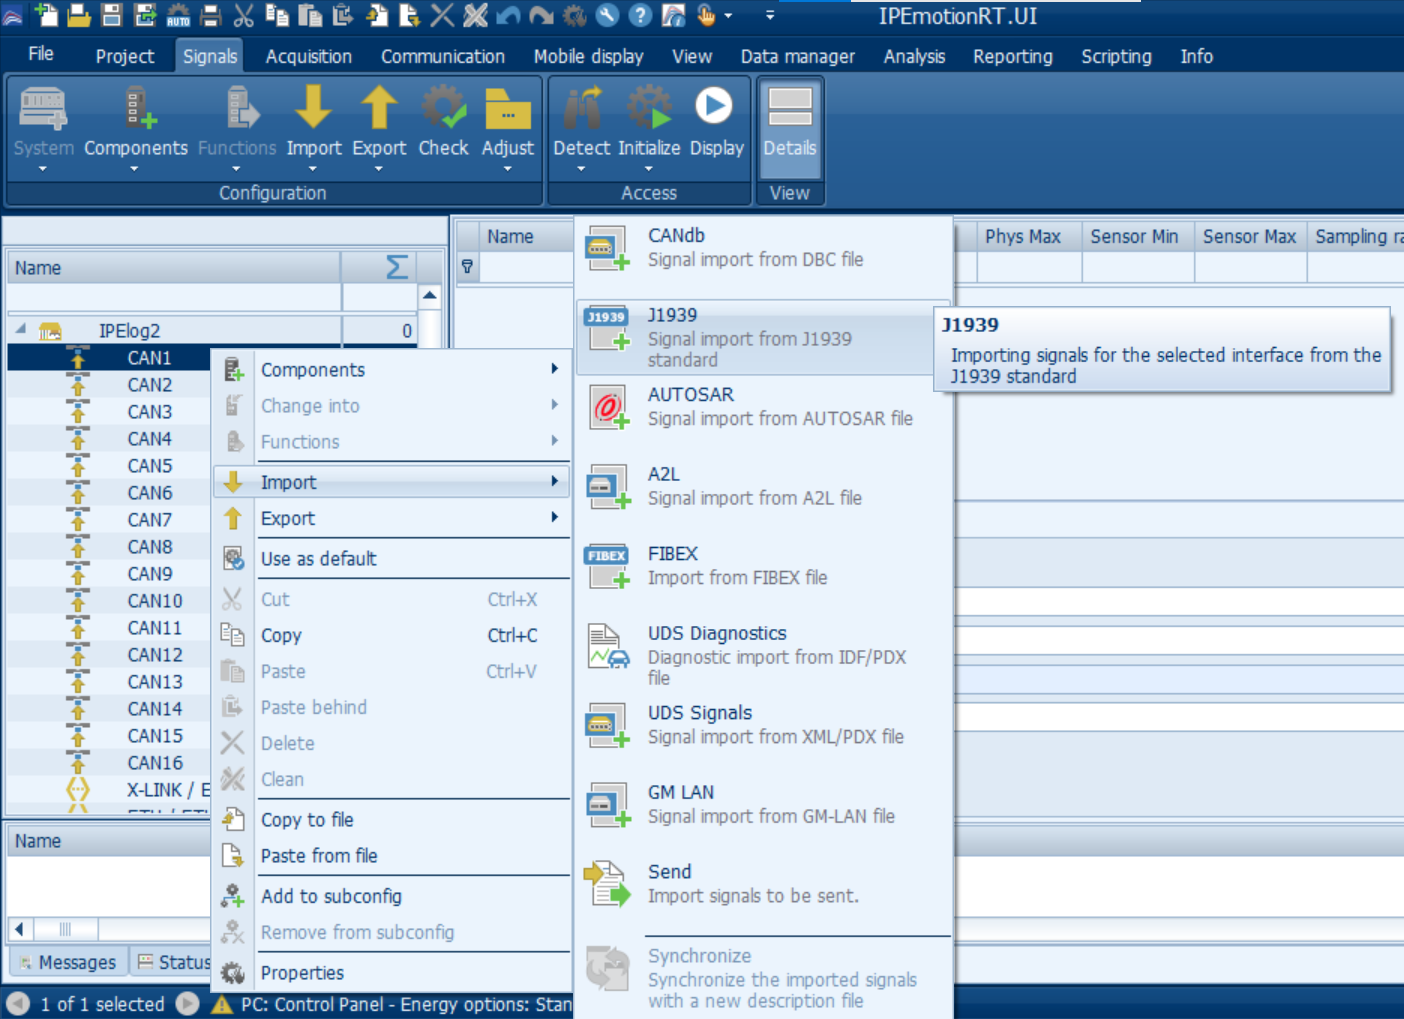Select CAN5 in the tree
Image resolution: width=1404 pixels, height=1019 pixels.
coord(149,466)
